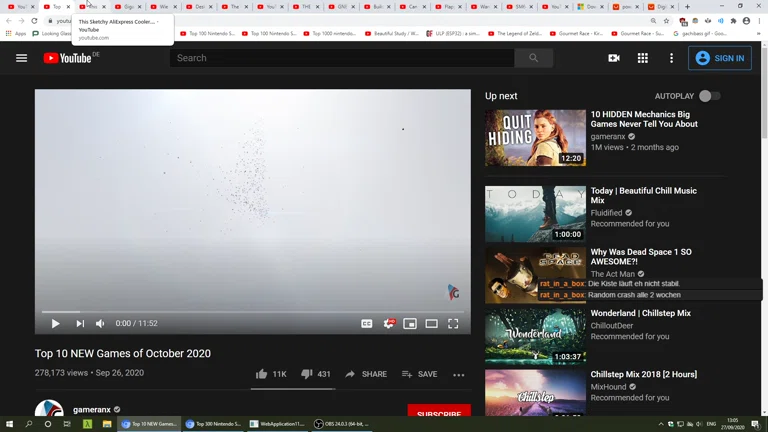
Task: Open the Apps bookmarks shortcut
Action: (16, 33)
